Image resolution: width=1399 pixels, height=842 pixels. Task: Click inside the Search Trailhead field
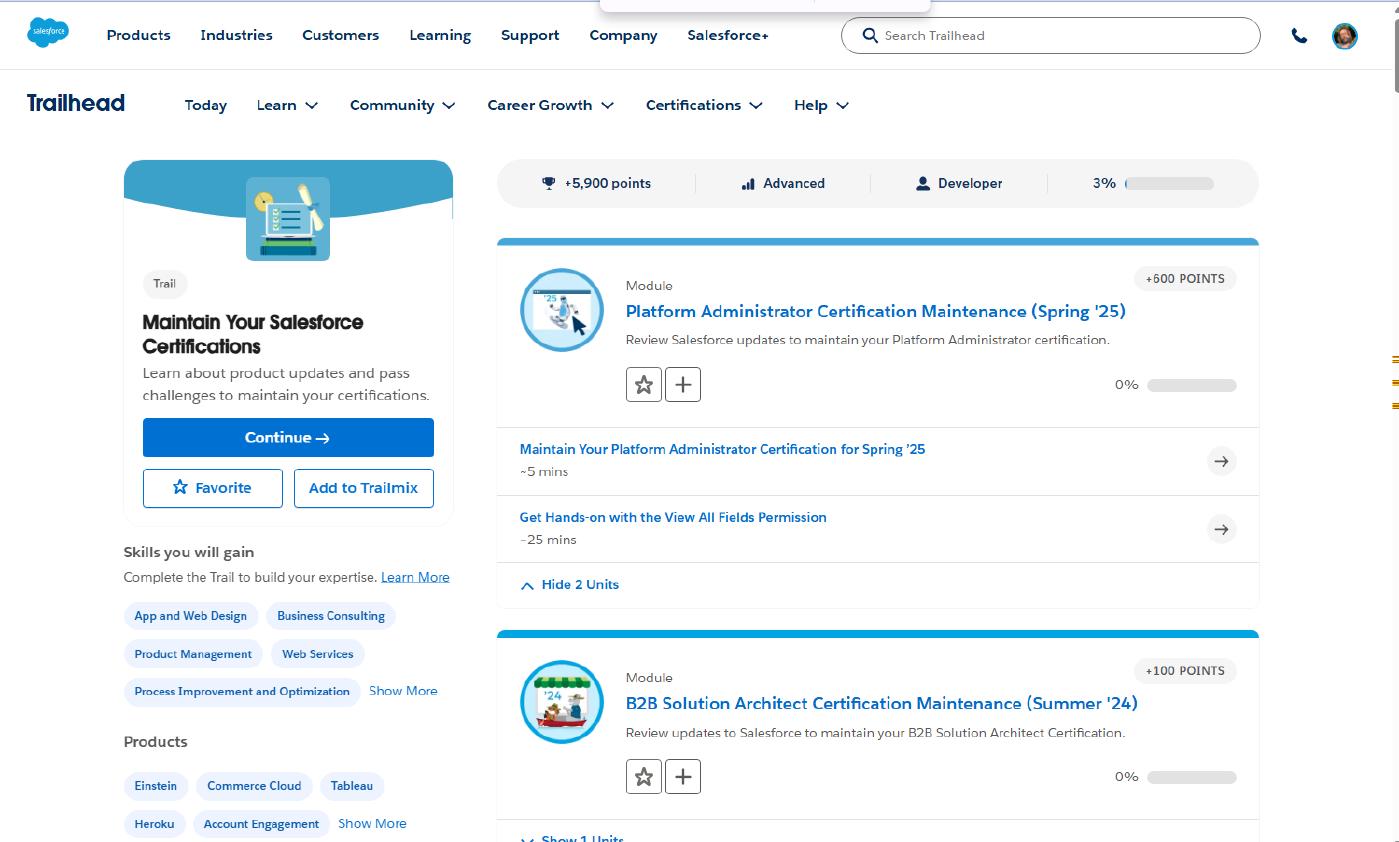point(1050,35)
